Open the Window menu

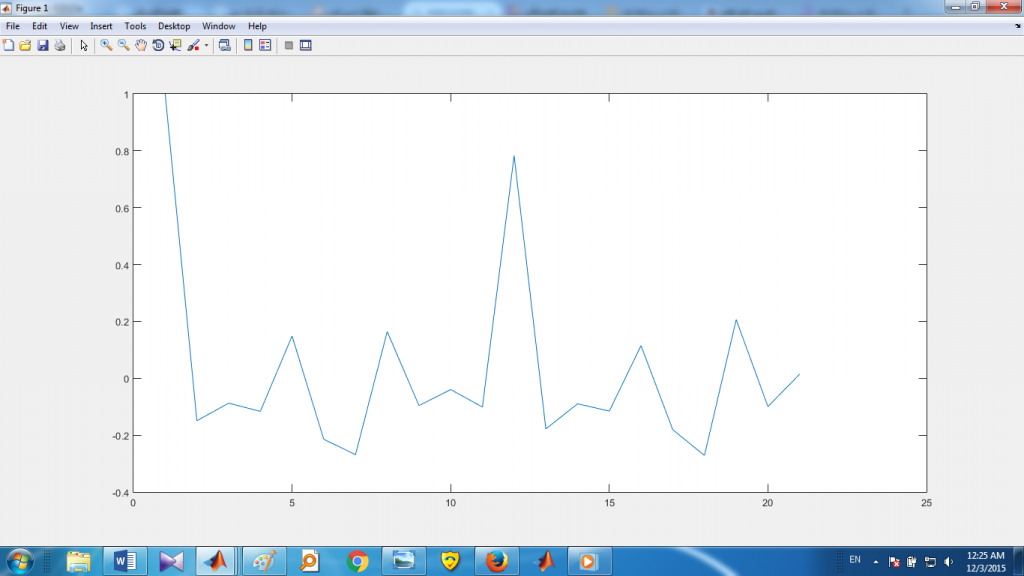click(x=219, y=26)
